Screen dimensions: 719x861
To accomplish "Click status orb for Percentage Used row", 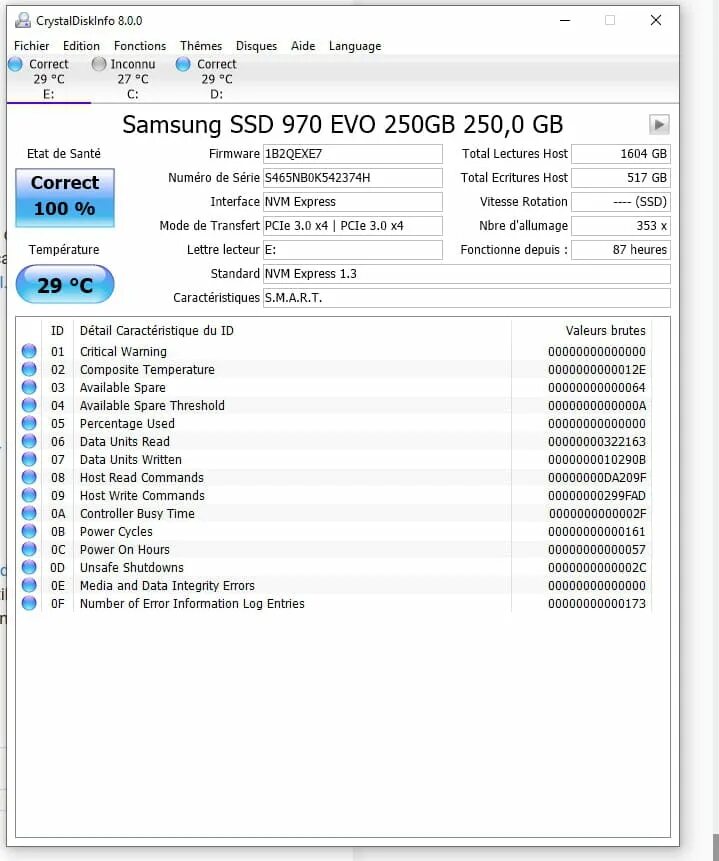I will (x=29, y=423).
